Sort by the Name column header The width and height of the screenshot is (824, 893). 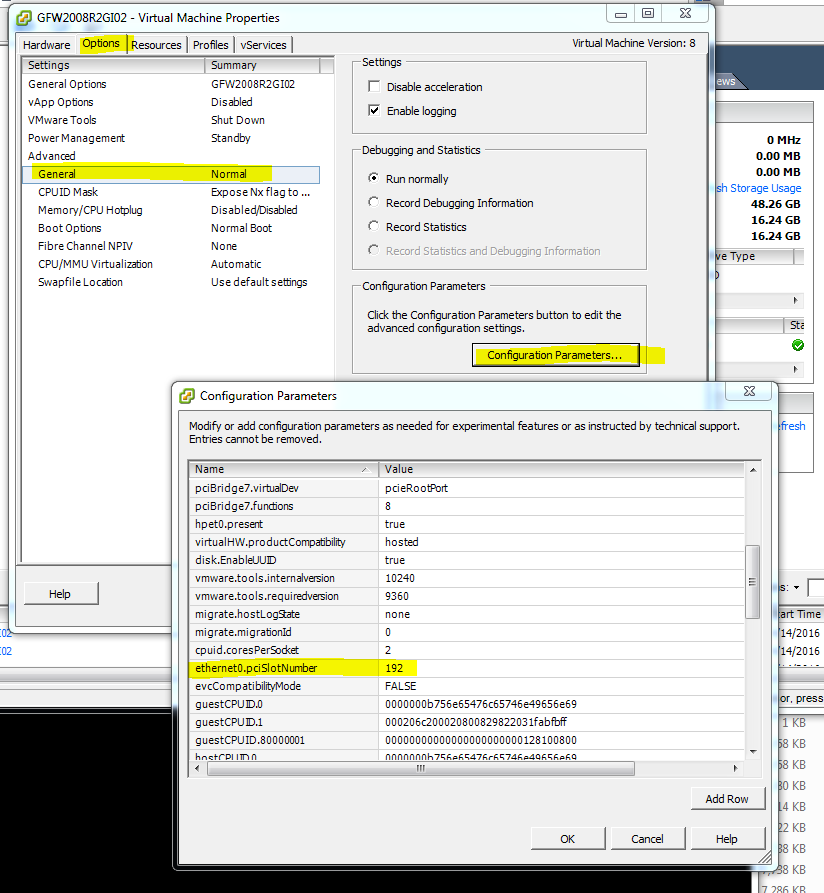[x=283, y=469]
